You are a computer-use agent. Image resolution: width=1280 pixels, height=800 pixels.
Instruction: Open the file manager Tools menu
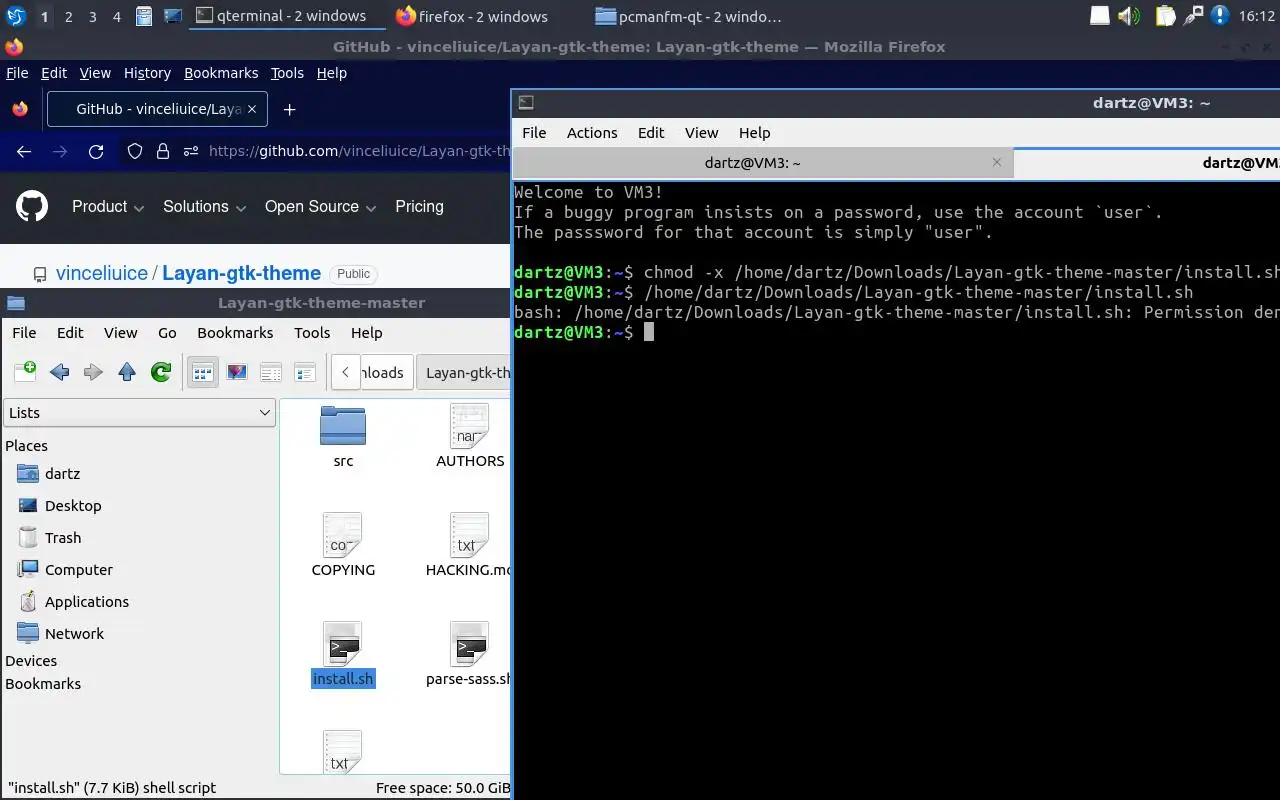coord(312,332)
